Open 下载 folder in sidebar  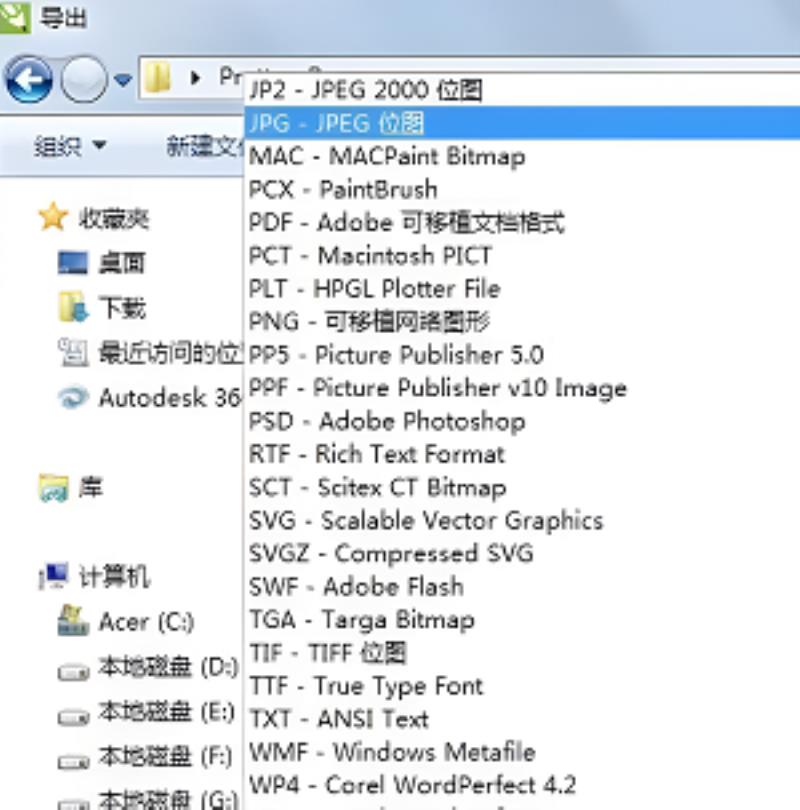click(x=122, y=308)
